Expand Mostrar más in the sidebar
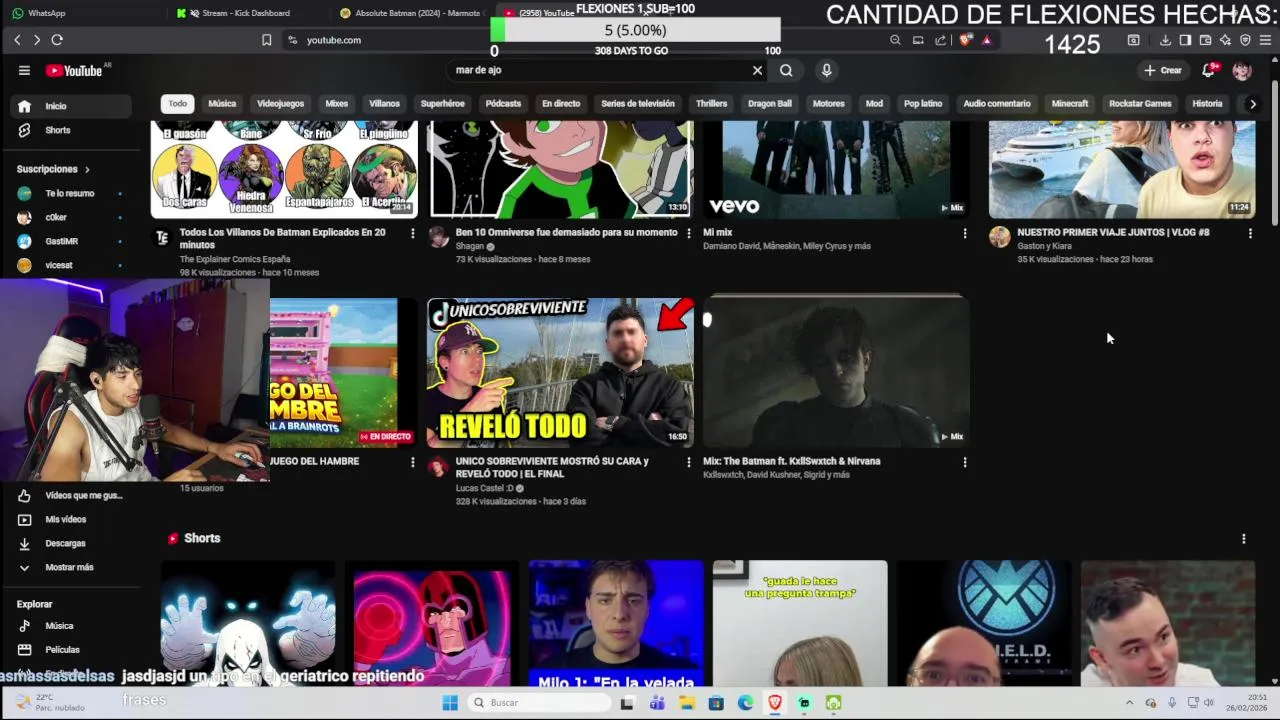The width and height of the screenshot is (1280, 720). 71,567
